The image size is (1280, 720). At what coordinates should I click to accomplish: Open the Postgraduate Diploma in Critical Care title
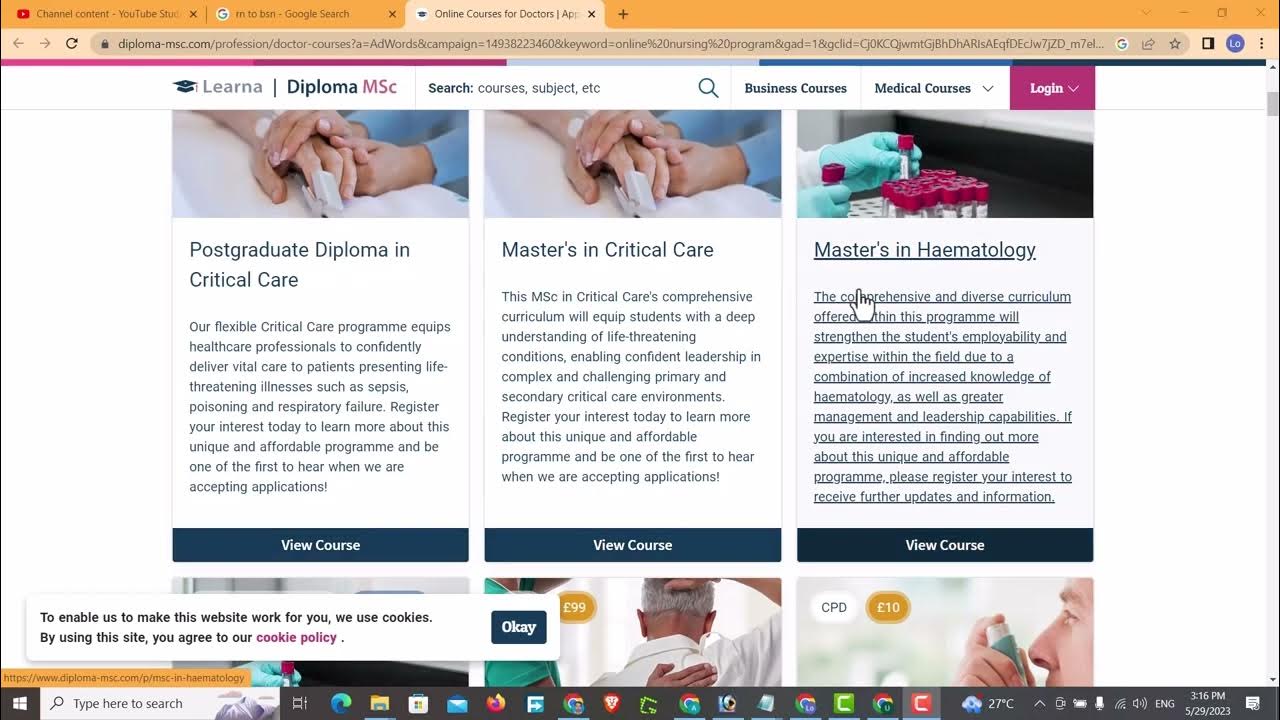tap(300, 265)
